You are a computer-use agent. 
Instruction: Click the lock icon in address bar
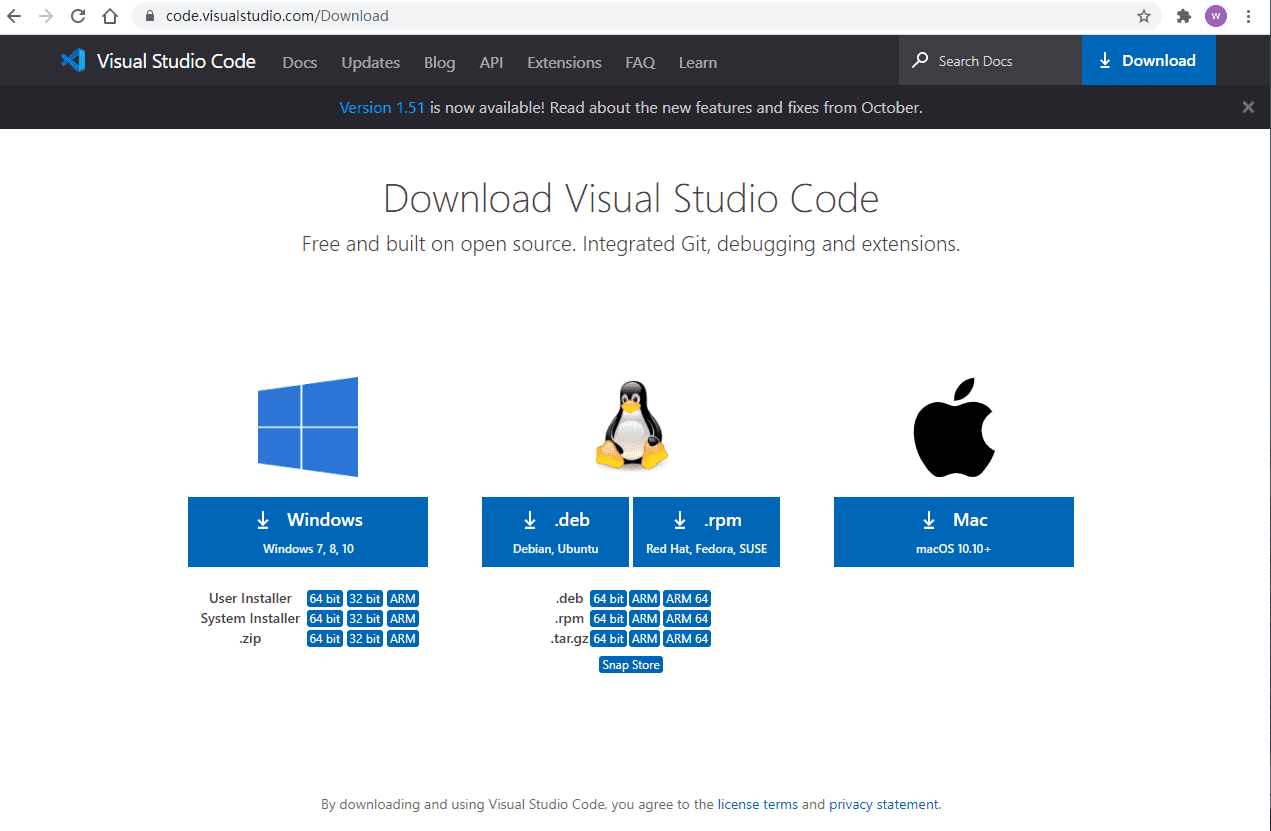151,16
